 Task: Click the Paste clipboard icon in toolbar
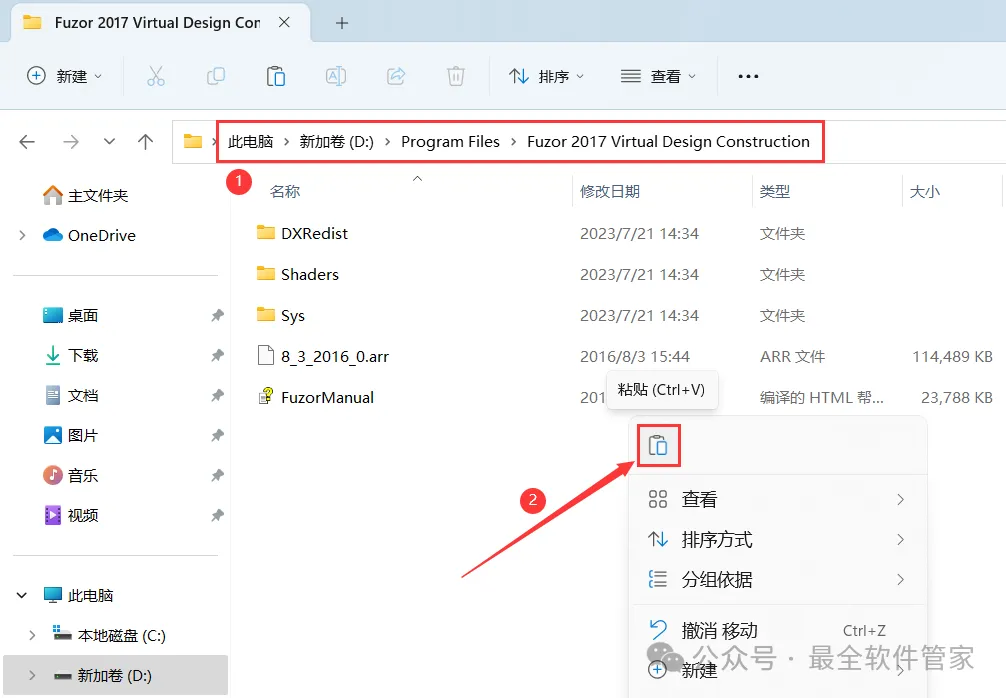click(276, 76)
